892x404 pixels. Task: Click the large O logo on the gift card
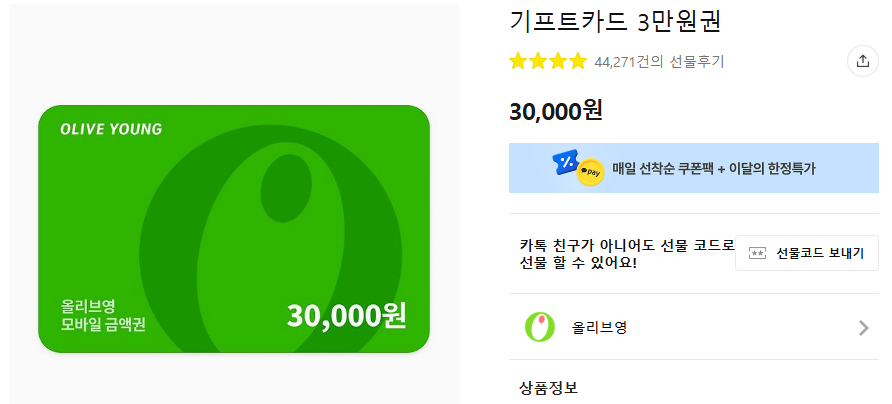coord(270,239)
